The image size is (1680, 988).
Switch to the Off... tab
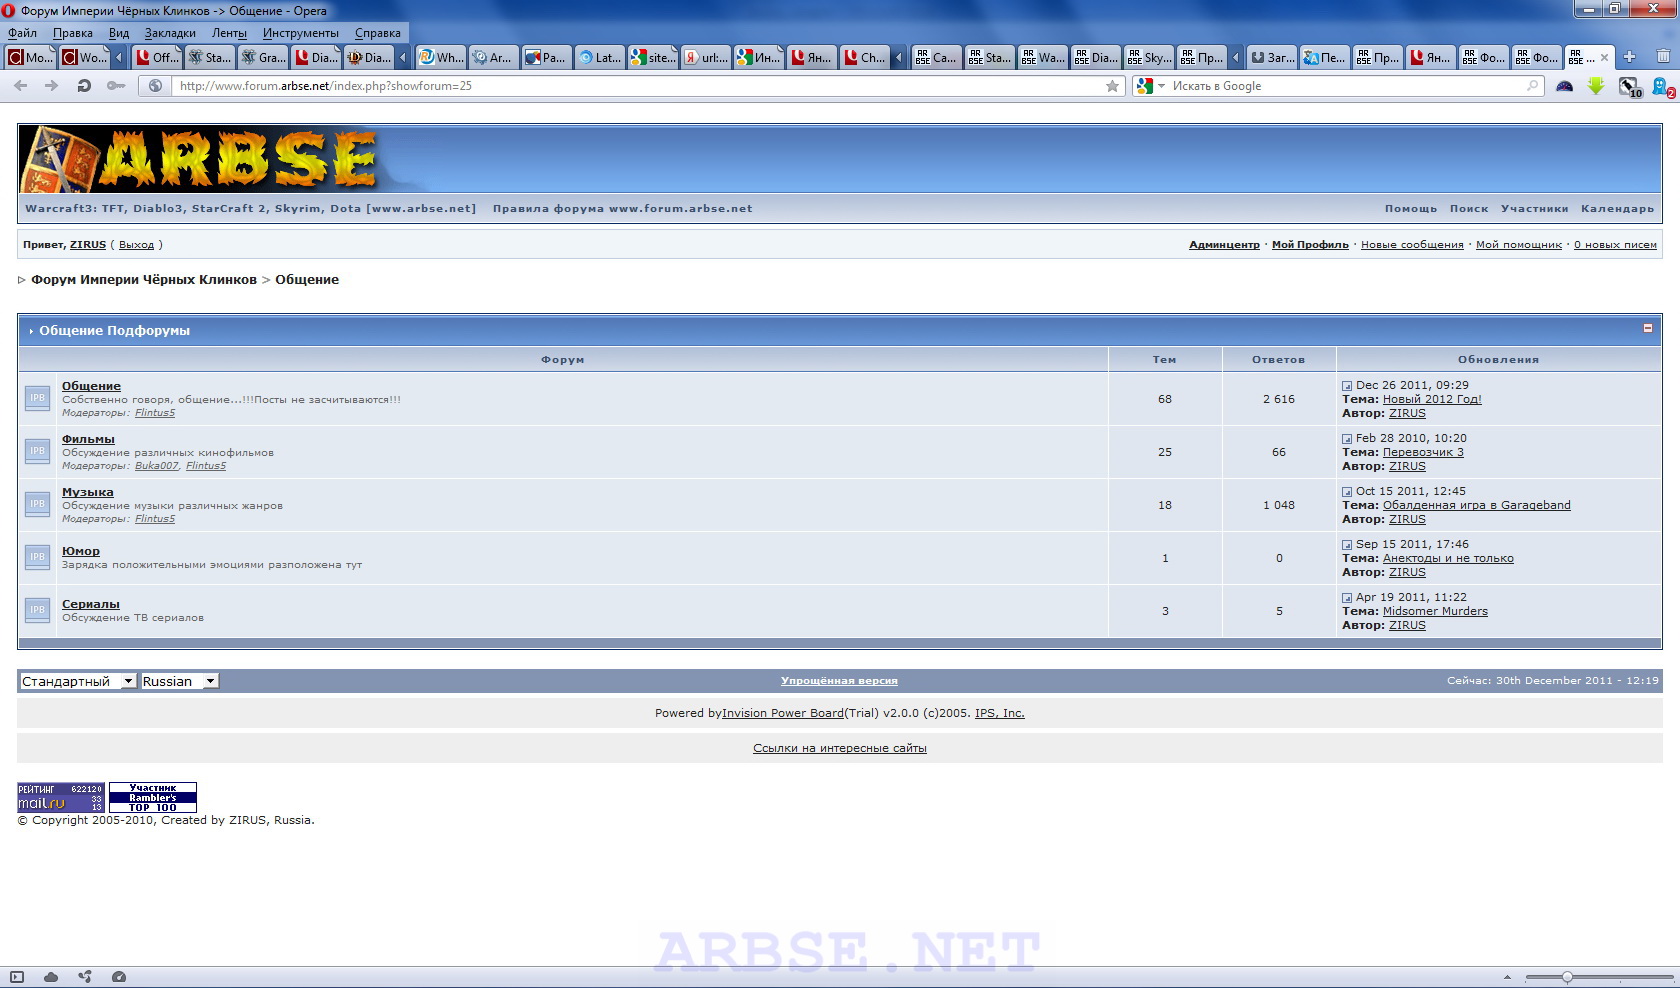point(157,58)
